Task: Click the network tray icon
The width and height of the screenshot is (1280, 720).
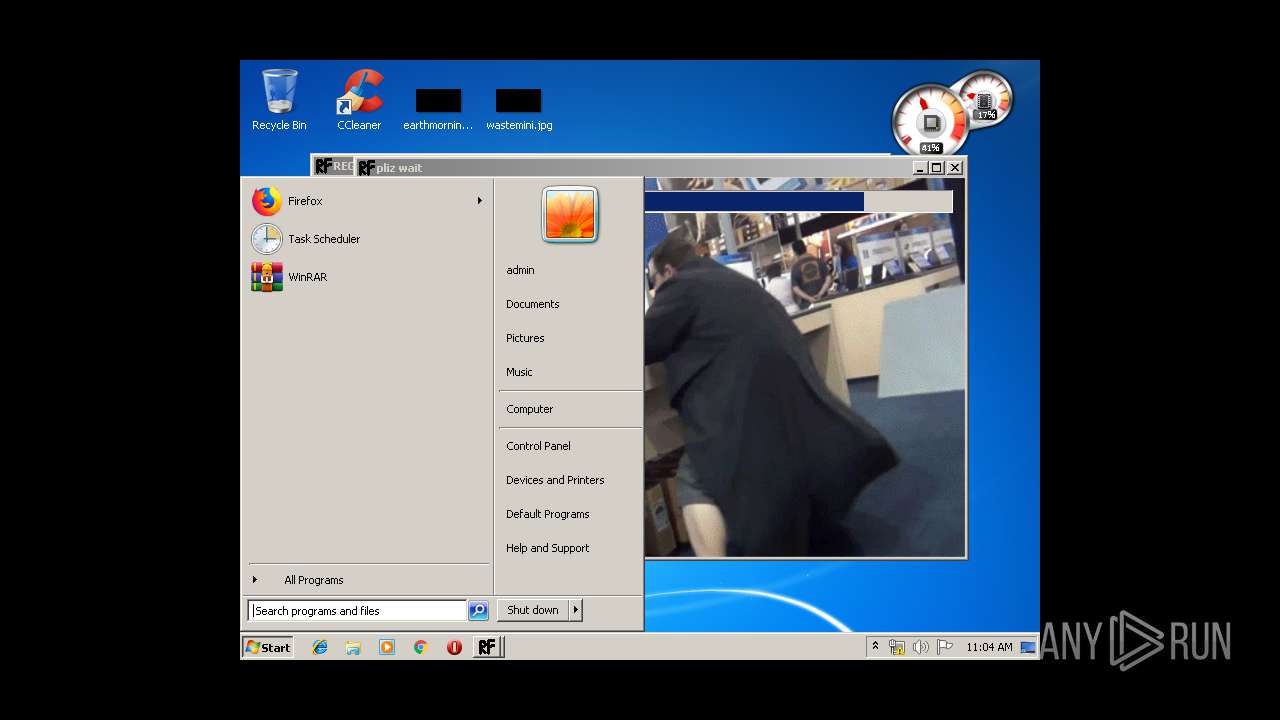Action: (x=897, y=647)
